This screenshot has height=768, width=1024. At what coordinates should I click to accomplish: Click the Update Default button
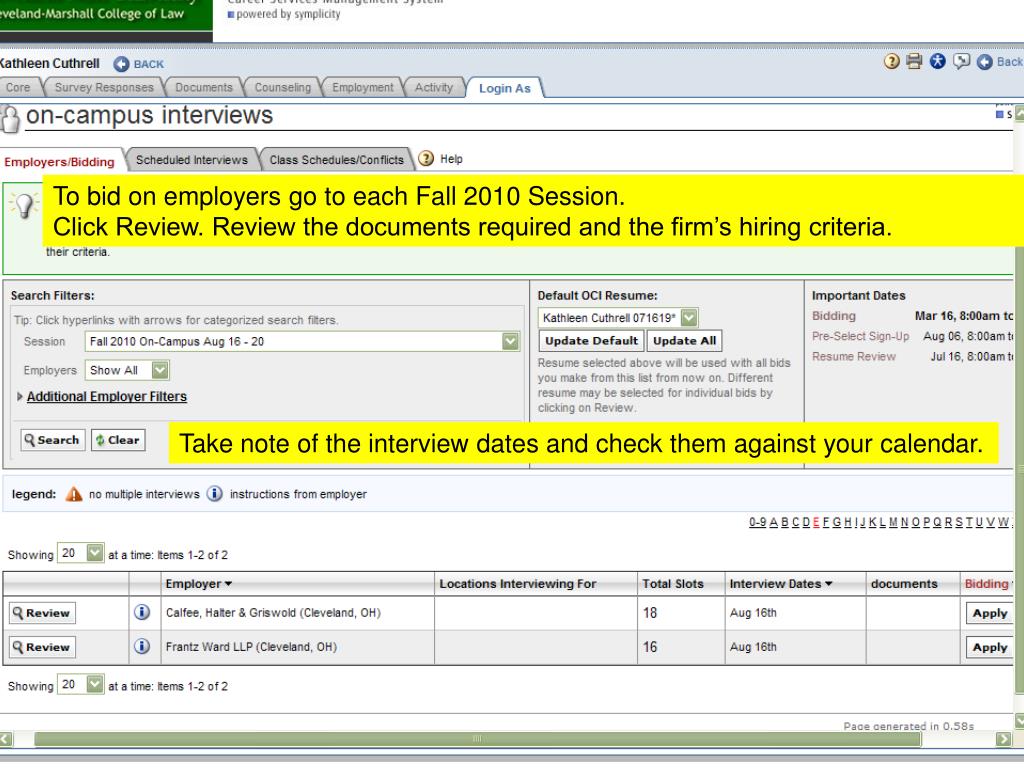[592, 341]
